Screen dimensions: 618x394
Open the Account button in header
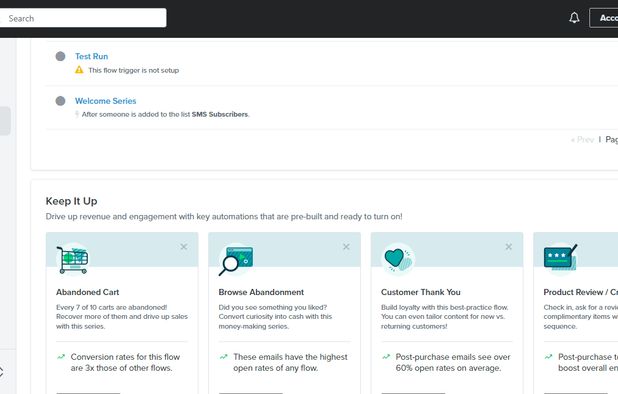coord(604,18)
